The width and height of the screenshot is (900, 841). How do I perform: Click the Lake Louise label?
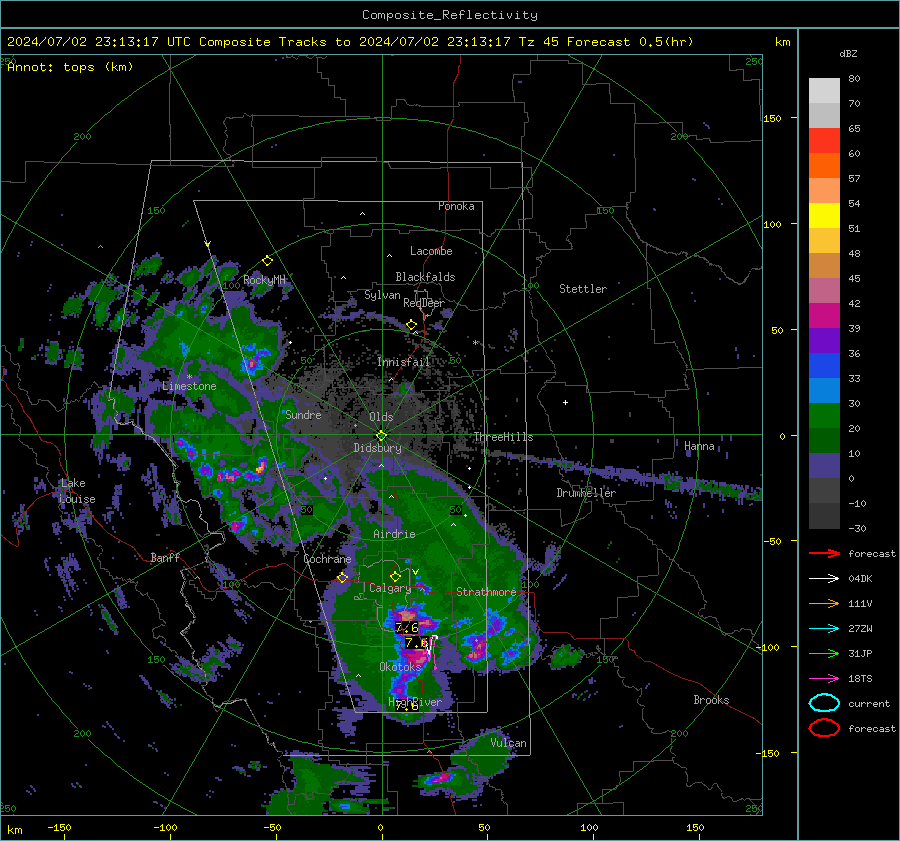78,491
